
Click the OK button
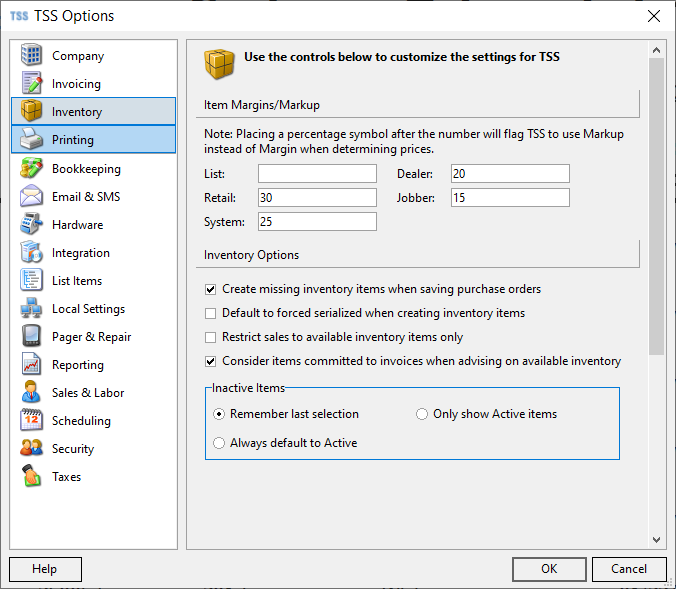point(549,569)
